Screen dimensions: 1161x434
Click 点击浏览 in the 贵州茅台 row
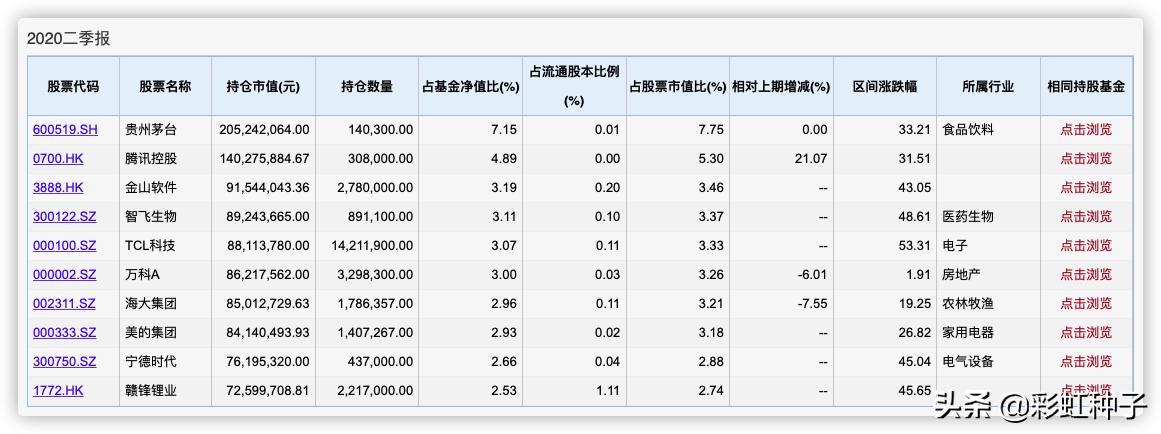tap(1085, 130)
